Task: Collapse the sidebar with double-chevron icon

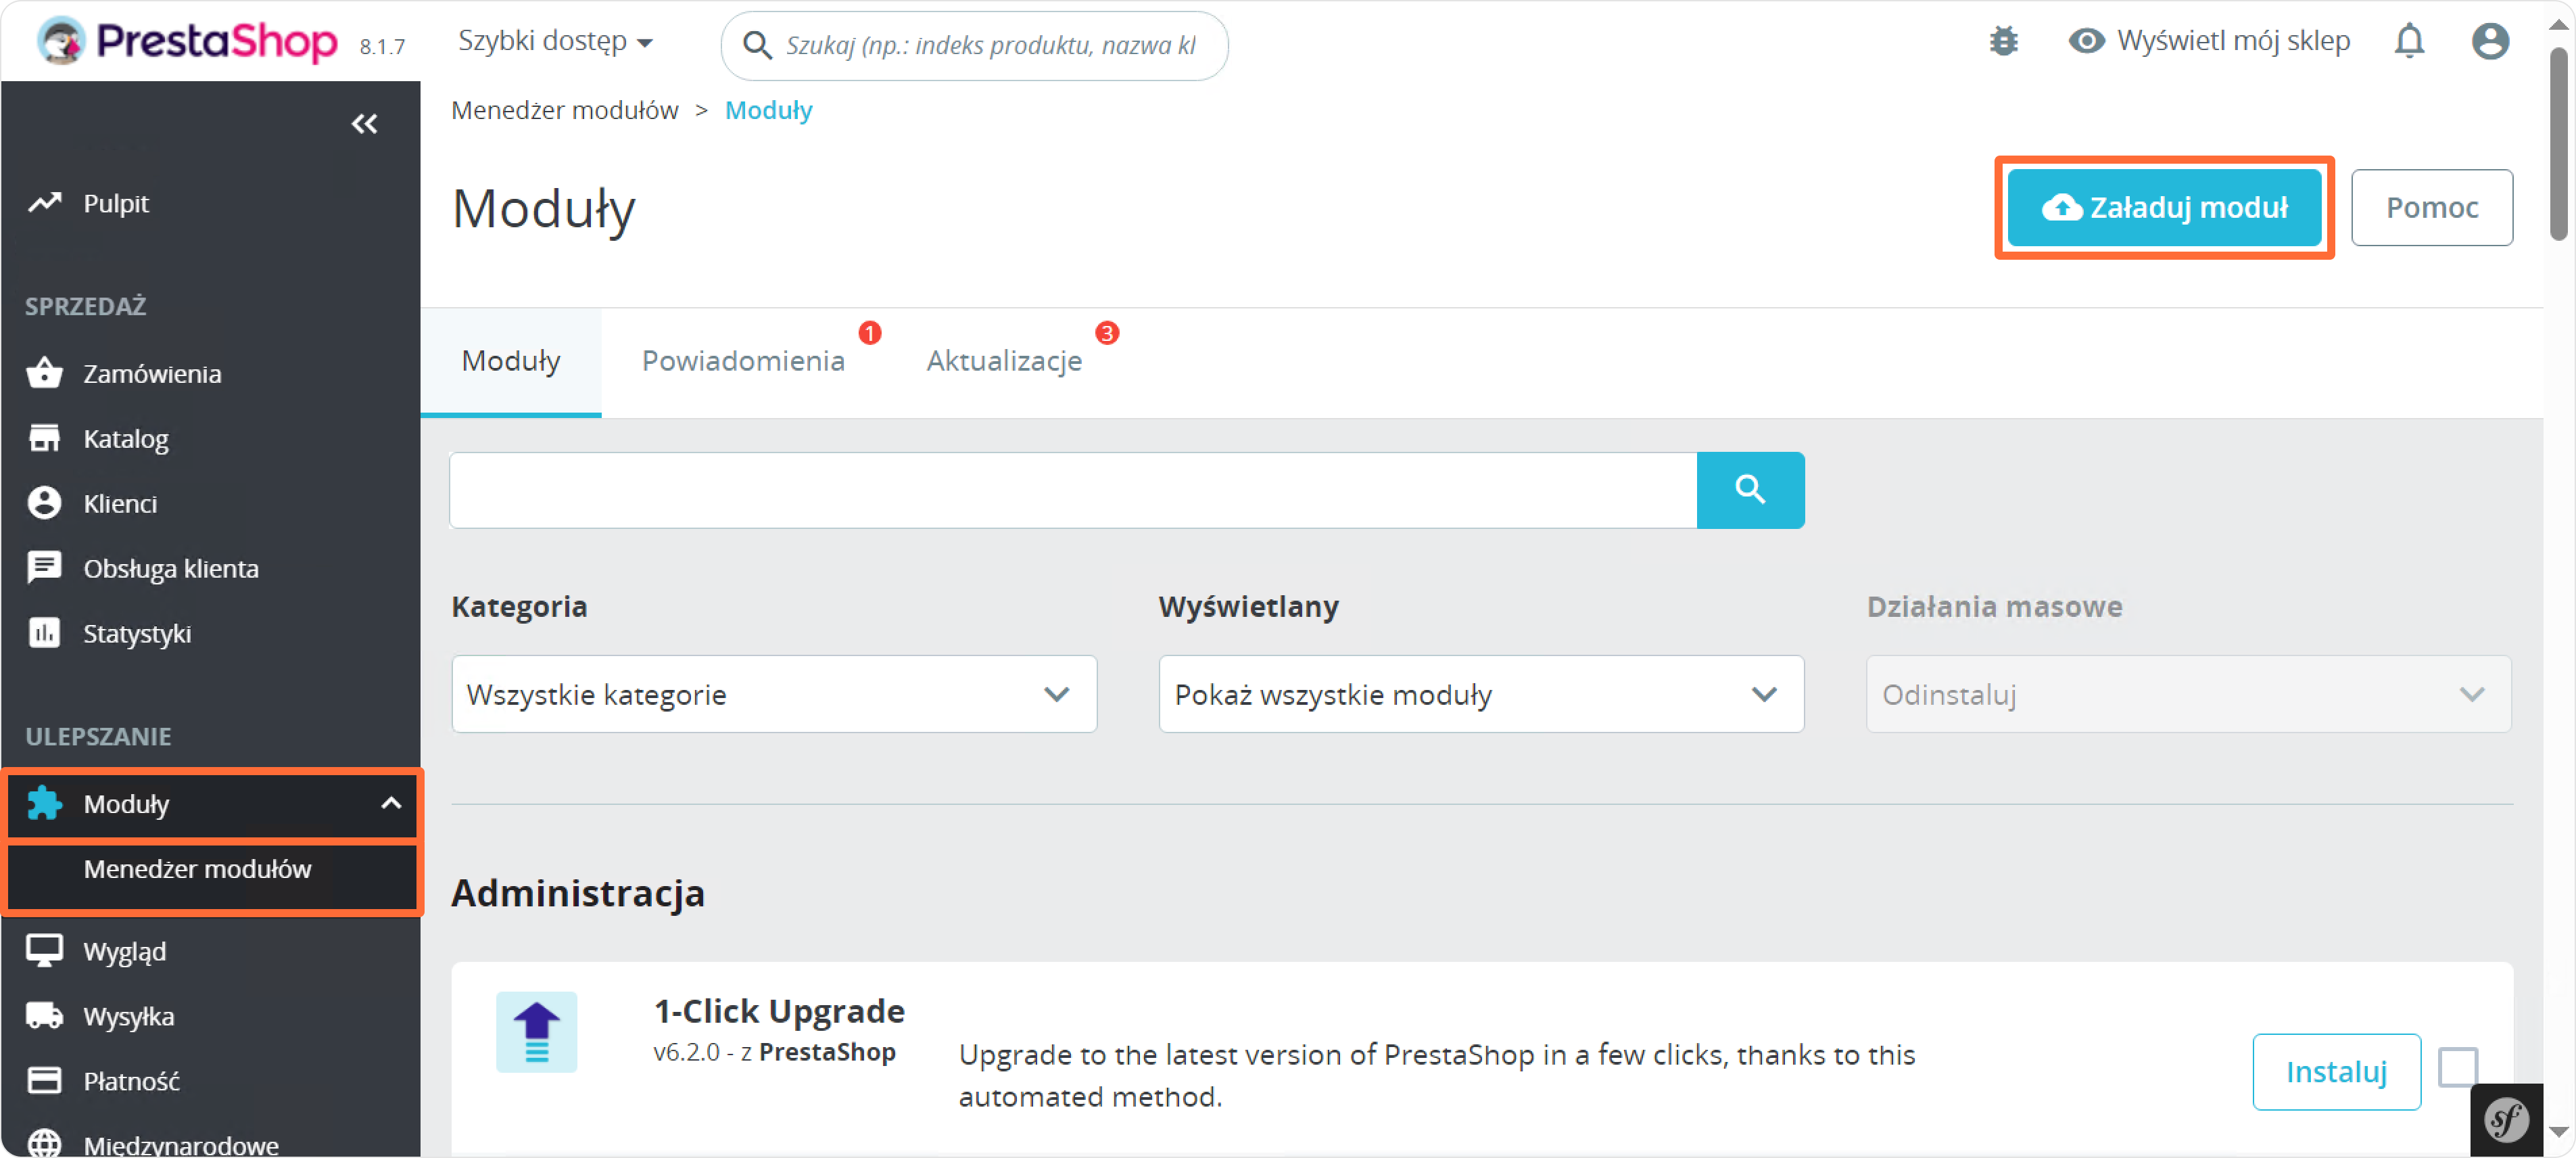Action: (x=364, y=124)
